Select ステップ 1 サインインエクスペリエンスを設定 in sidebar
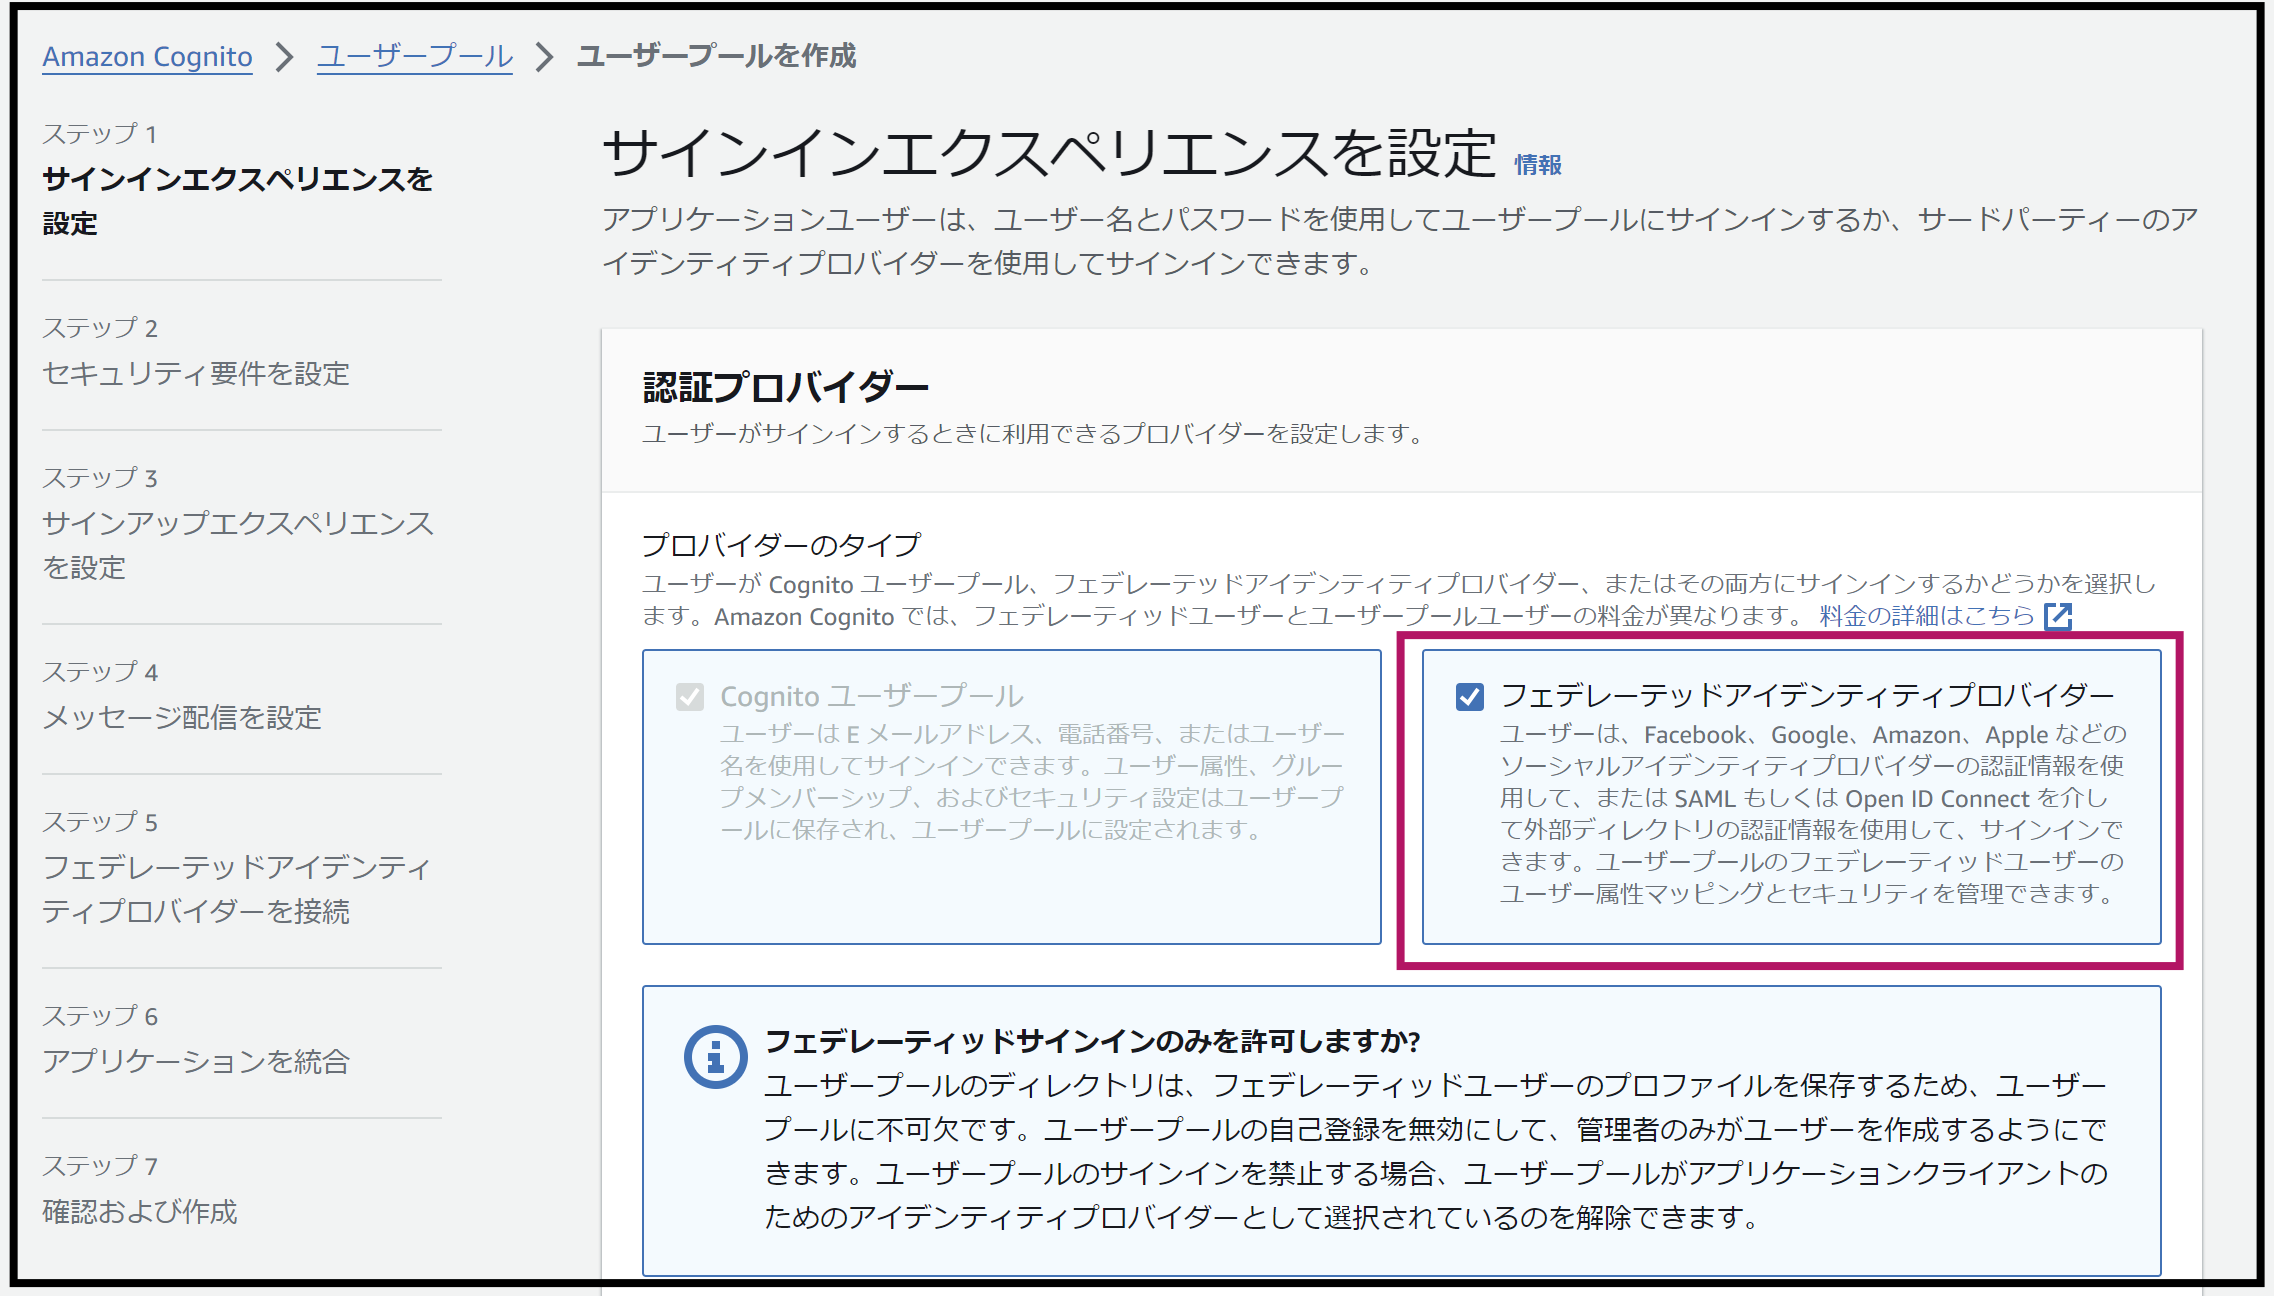Viewport: 2274px width, 1296px height. [238, 179]
